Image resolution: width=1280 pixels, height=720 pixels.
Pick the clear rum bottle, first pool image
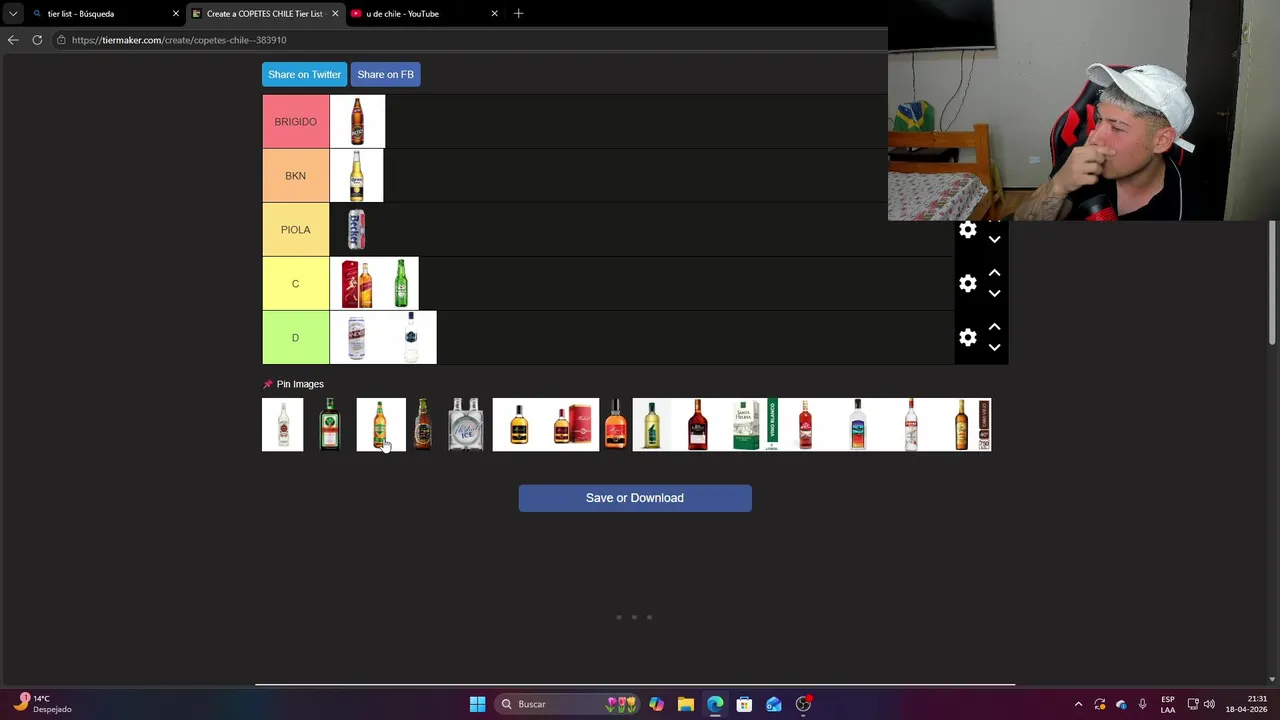[282, 425]
